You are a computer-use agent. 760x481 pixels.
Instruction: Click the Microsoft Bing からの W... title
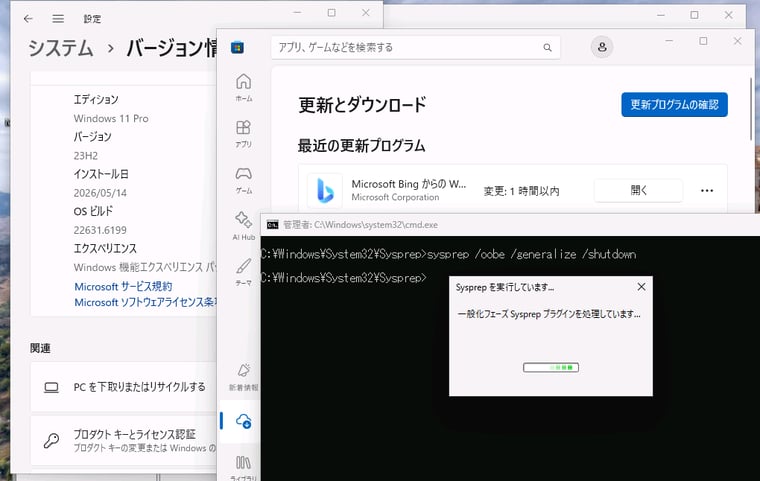[409, 184]
